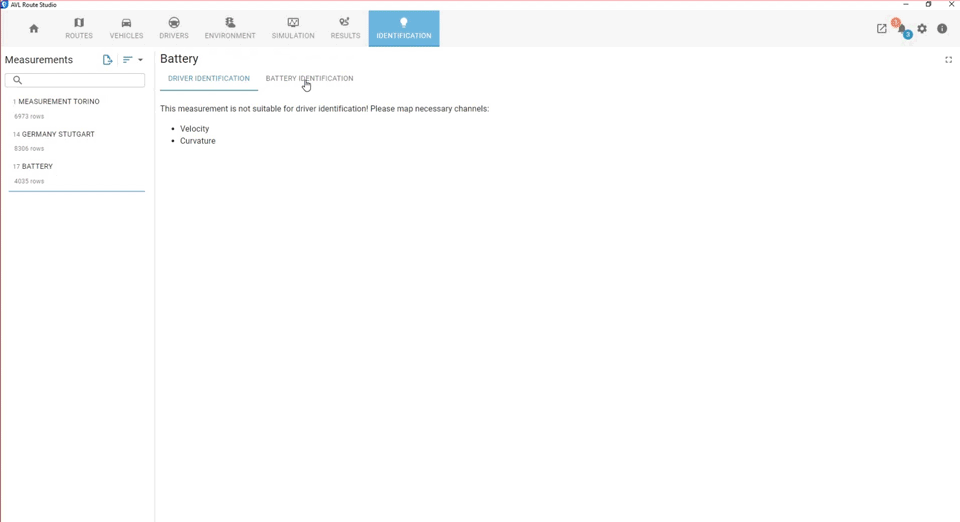Click the Velocity channel text
960x522 pixels.
pyautogui.click(x=195, y=129)
